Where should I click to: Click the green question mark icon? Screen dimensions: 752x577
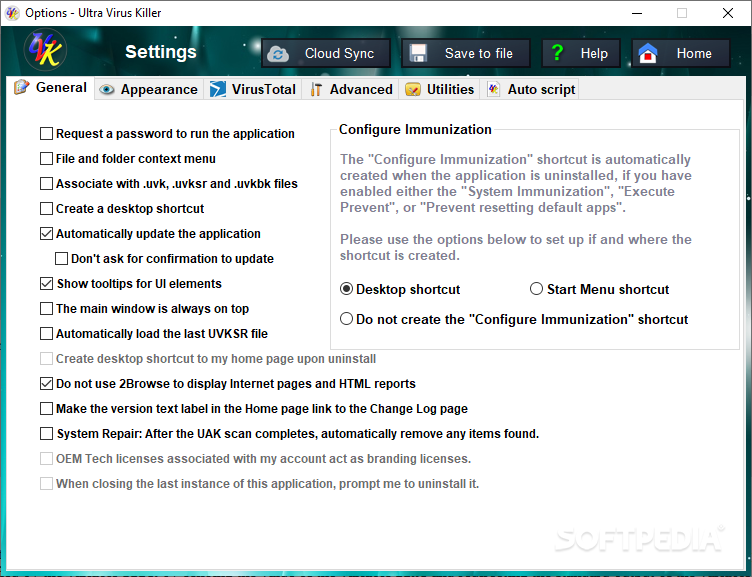click(x=557, y=52)
